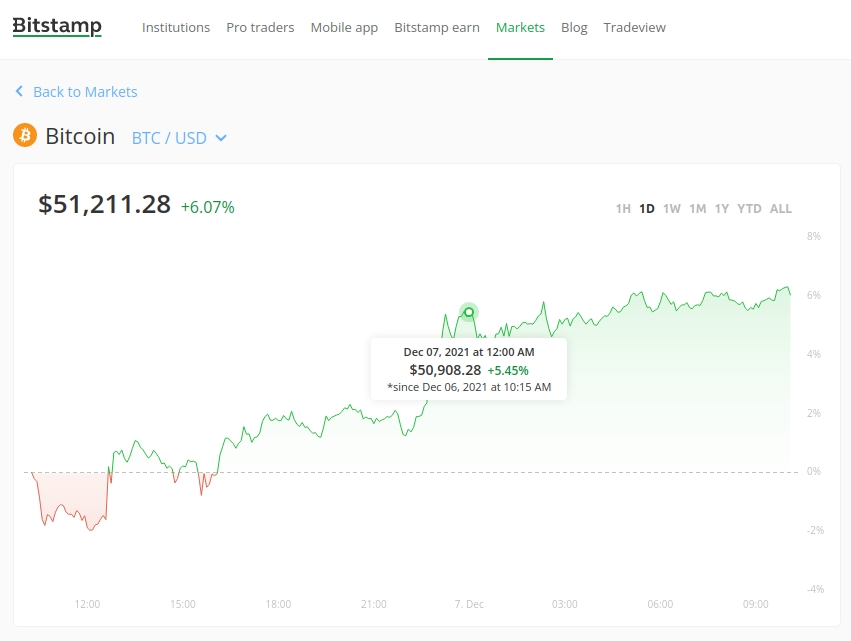Click the +5.45% tooltip change
The image size is (851, 641).
click(x=508, y=371)
